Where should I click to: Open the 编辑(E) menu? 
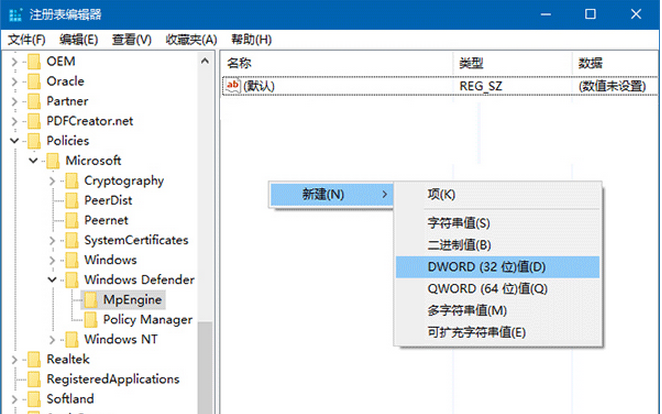(x=79, y=40)
